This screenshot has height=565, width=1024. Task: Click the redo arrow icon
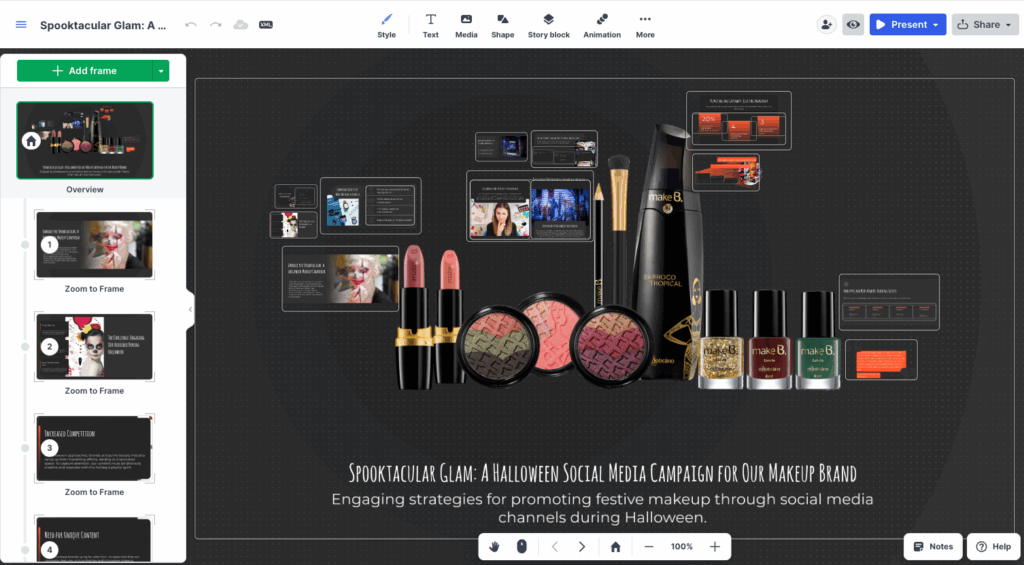[215, 25]
